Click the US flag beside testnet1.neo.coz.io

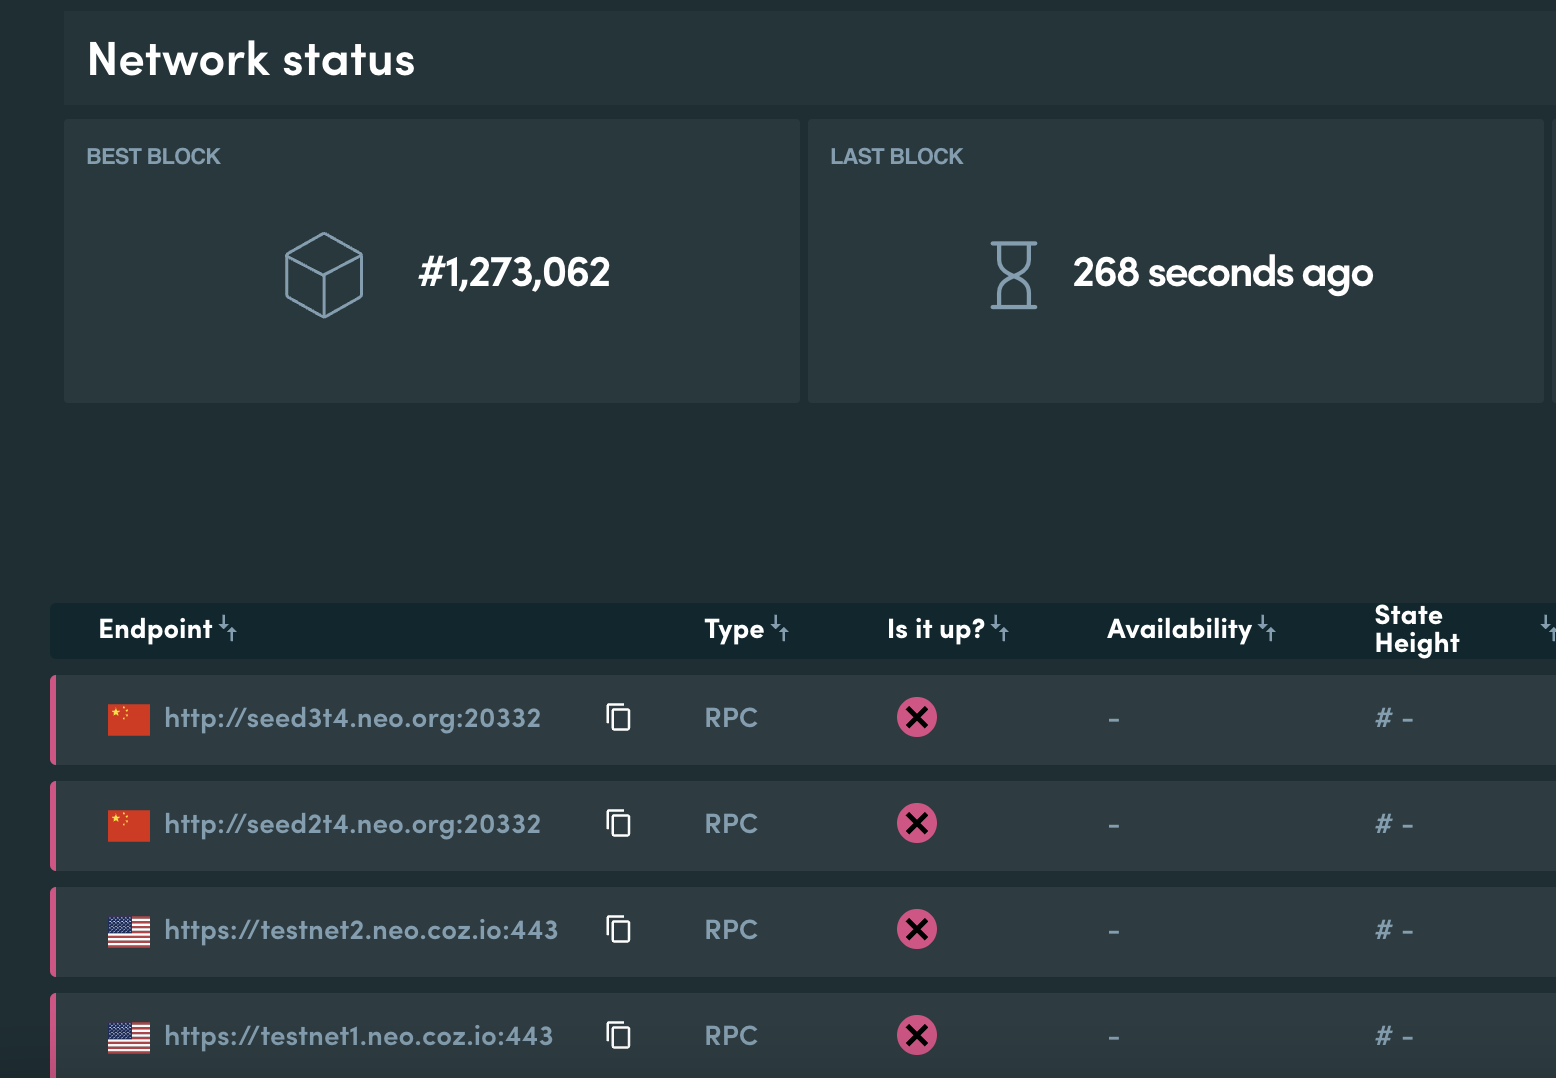tap(129, 1038)
